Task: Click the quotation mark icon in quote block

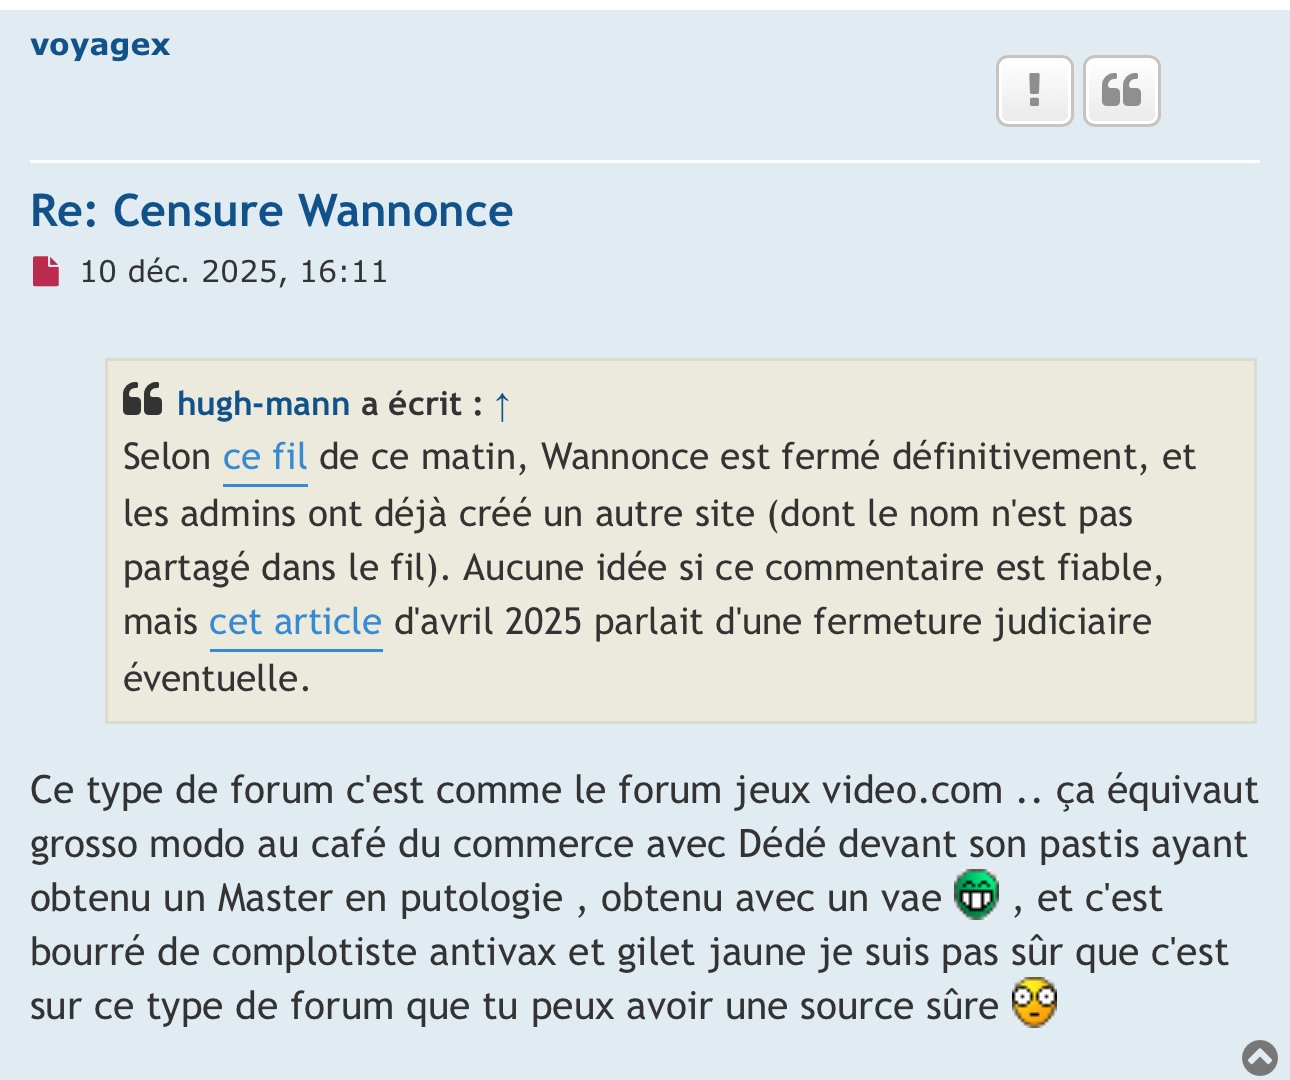Action: [x=142, y=399]
